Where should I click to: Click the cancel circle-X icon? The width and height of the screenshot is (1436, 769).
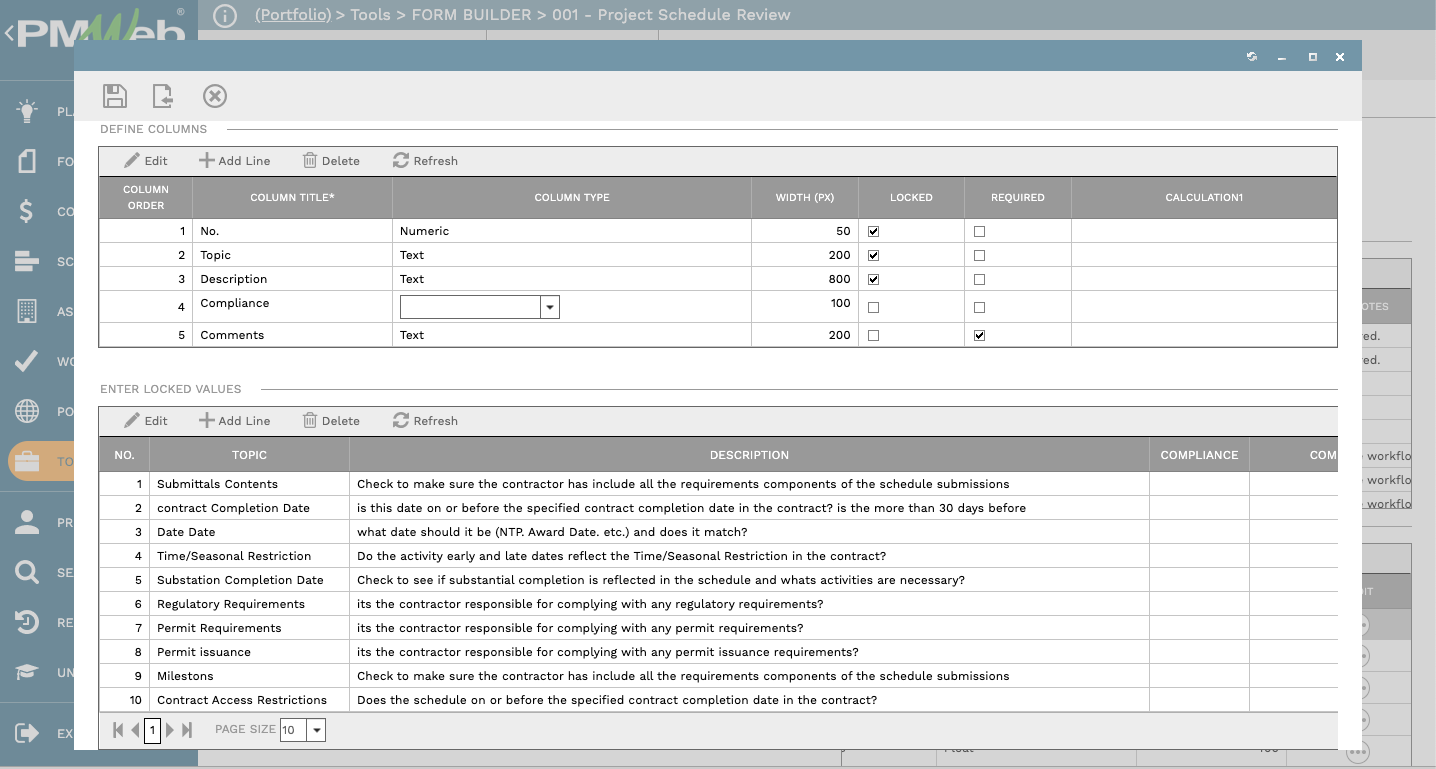[215, 96]
